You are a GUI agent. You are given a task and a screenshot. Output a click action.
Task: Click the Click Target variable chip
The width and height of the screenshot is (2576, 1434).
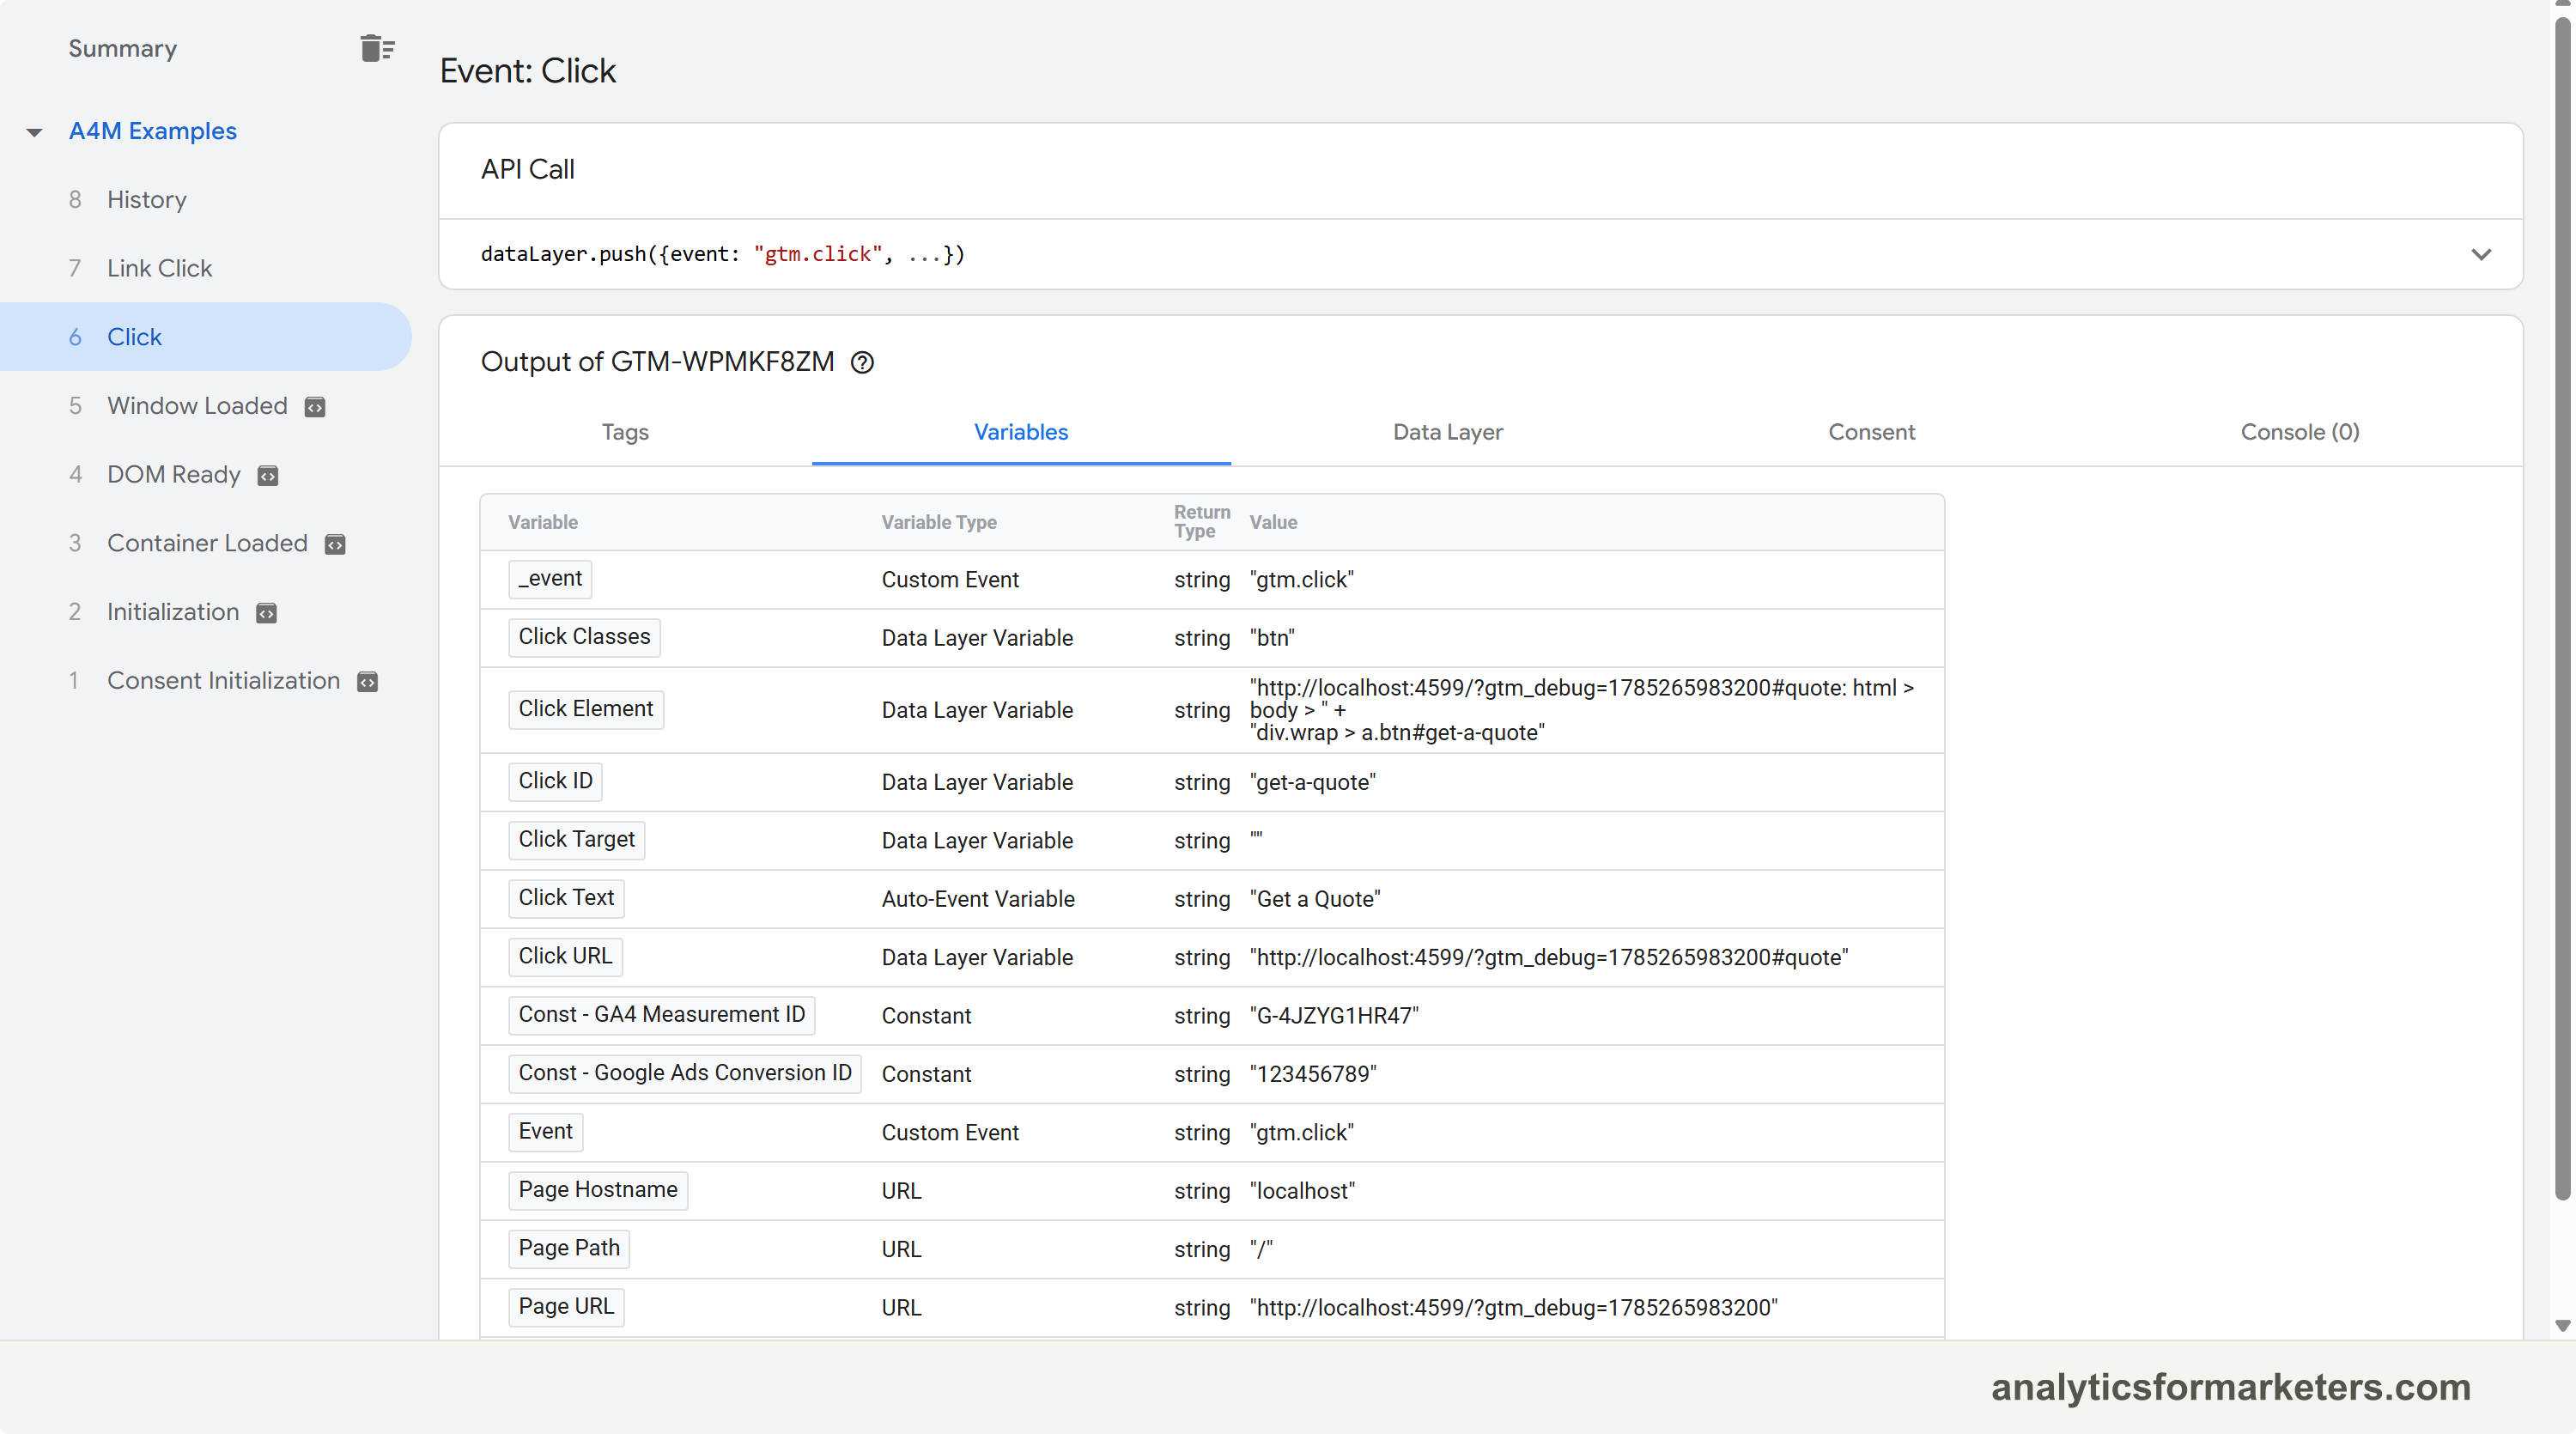tap(576, 840)
